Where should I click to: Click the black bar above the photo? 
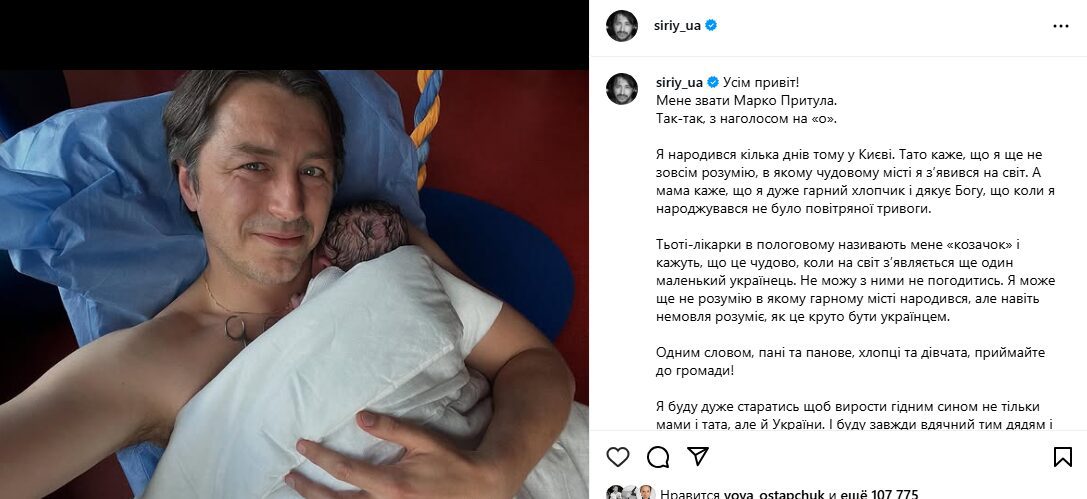(294, 35)
